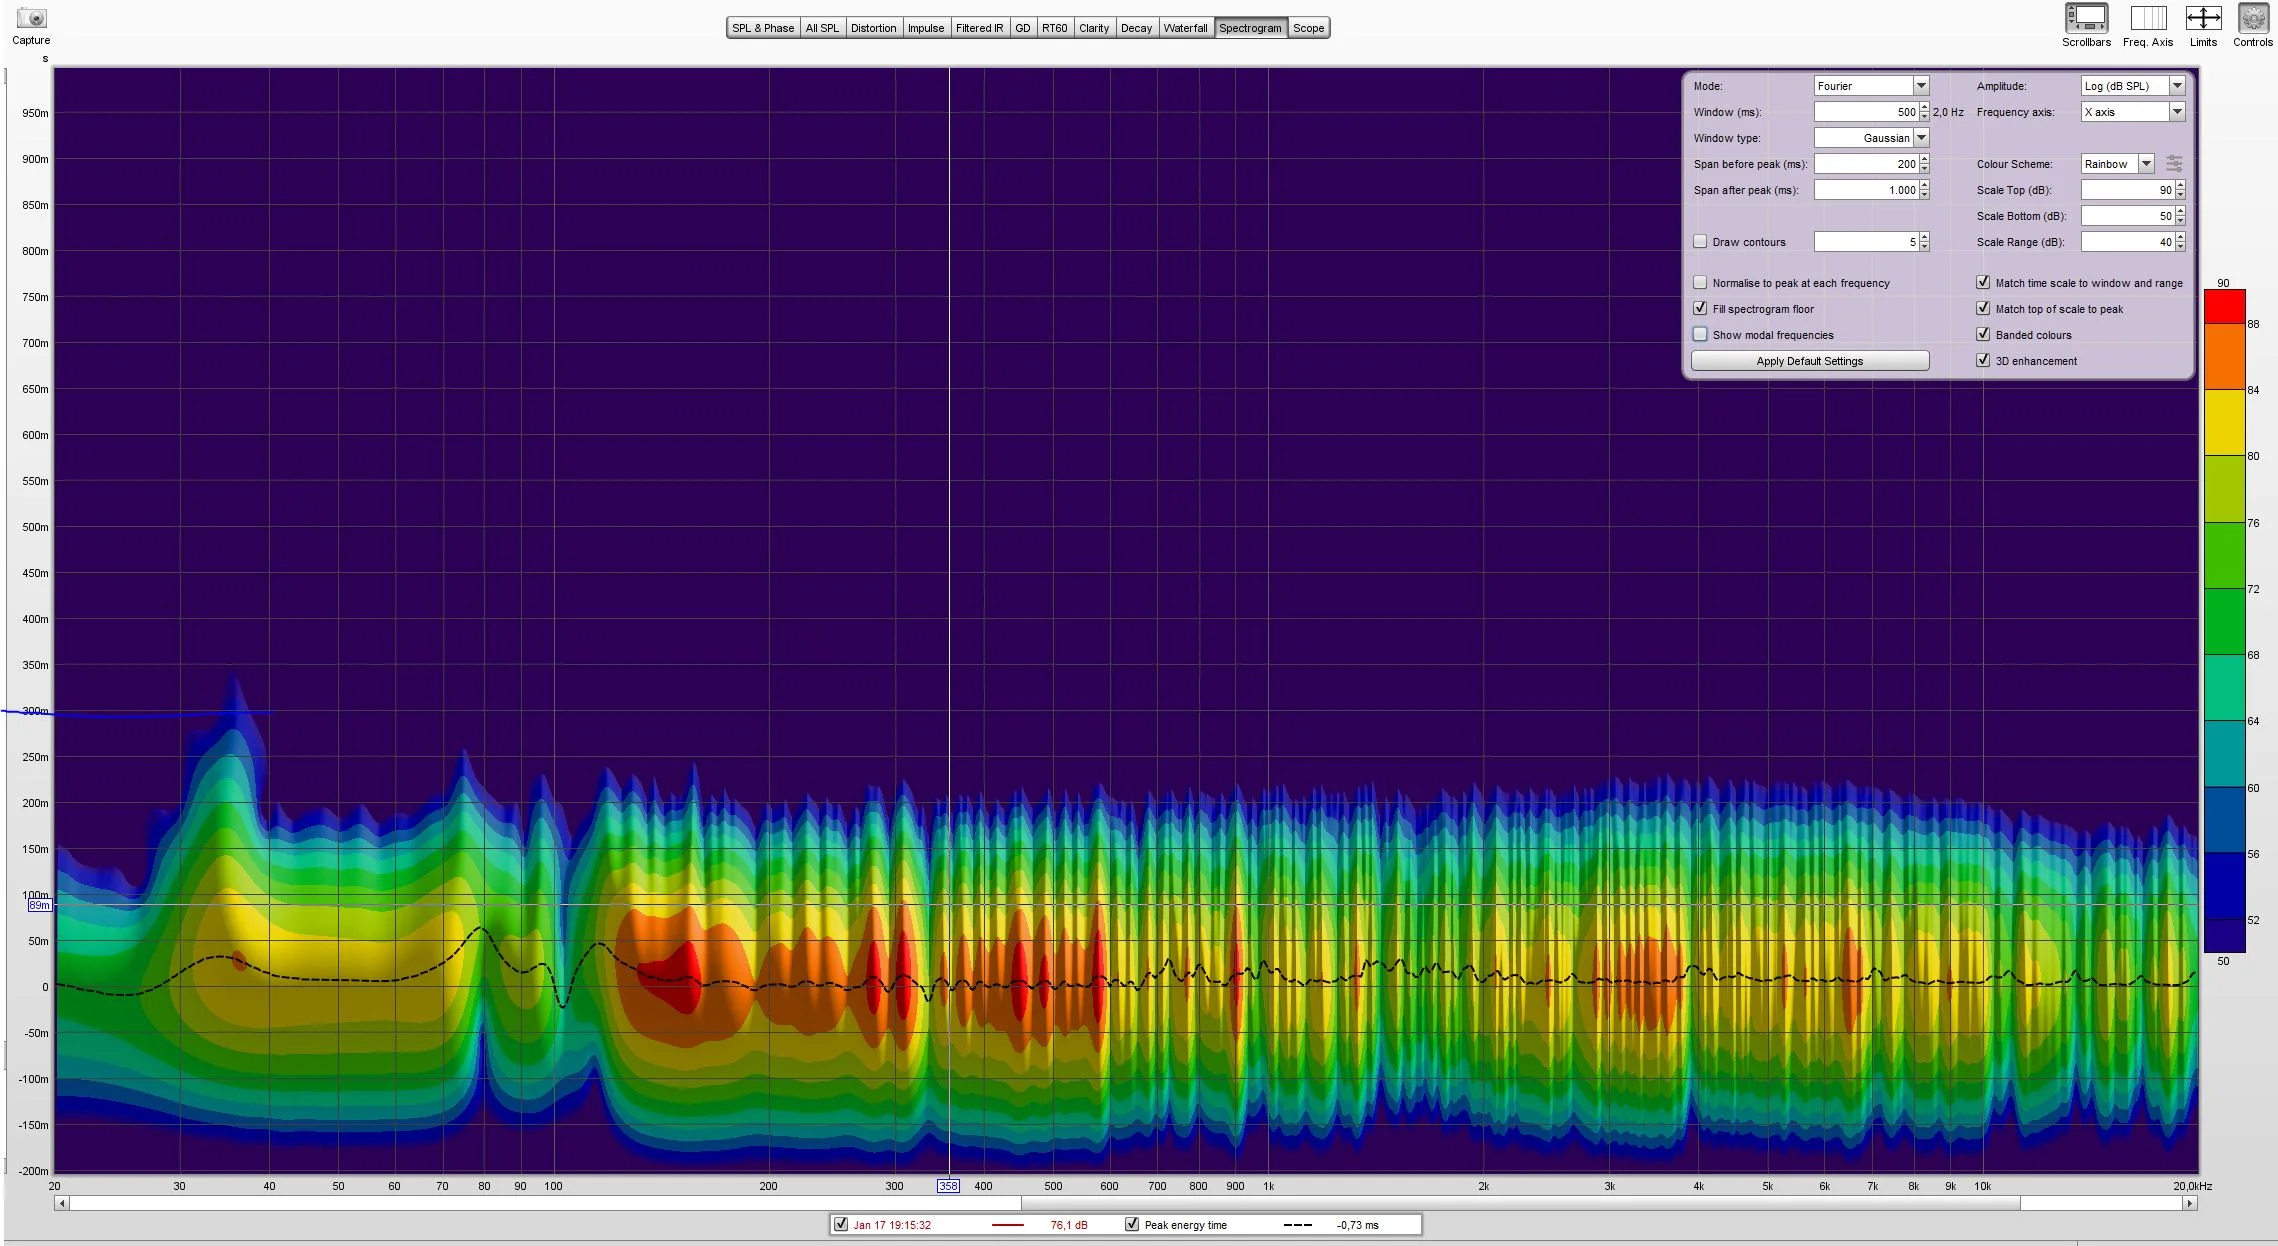The width and height of the screenshot is (2278, 1246).
Task: Switch to the SPL & Phase tab
Action: point(763,28)
